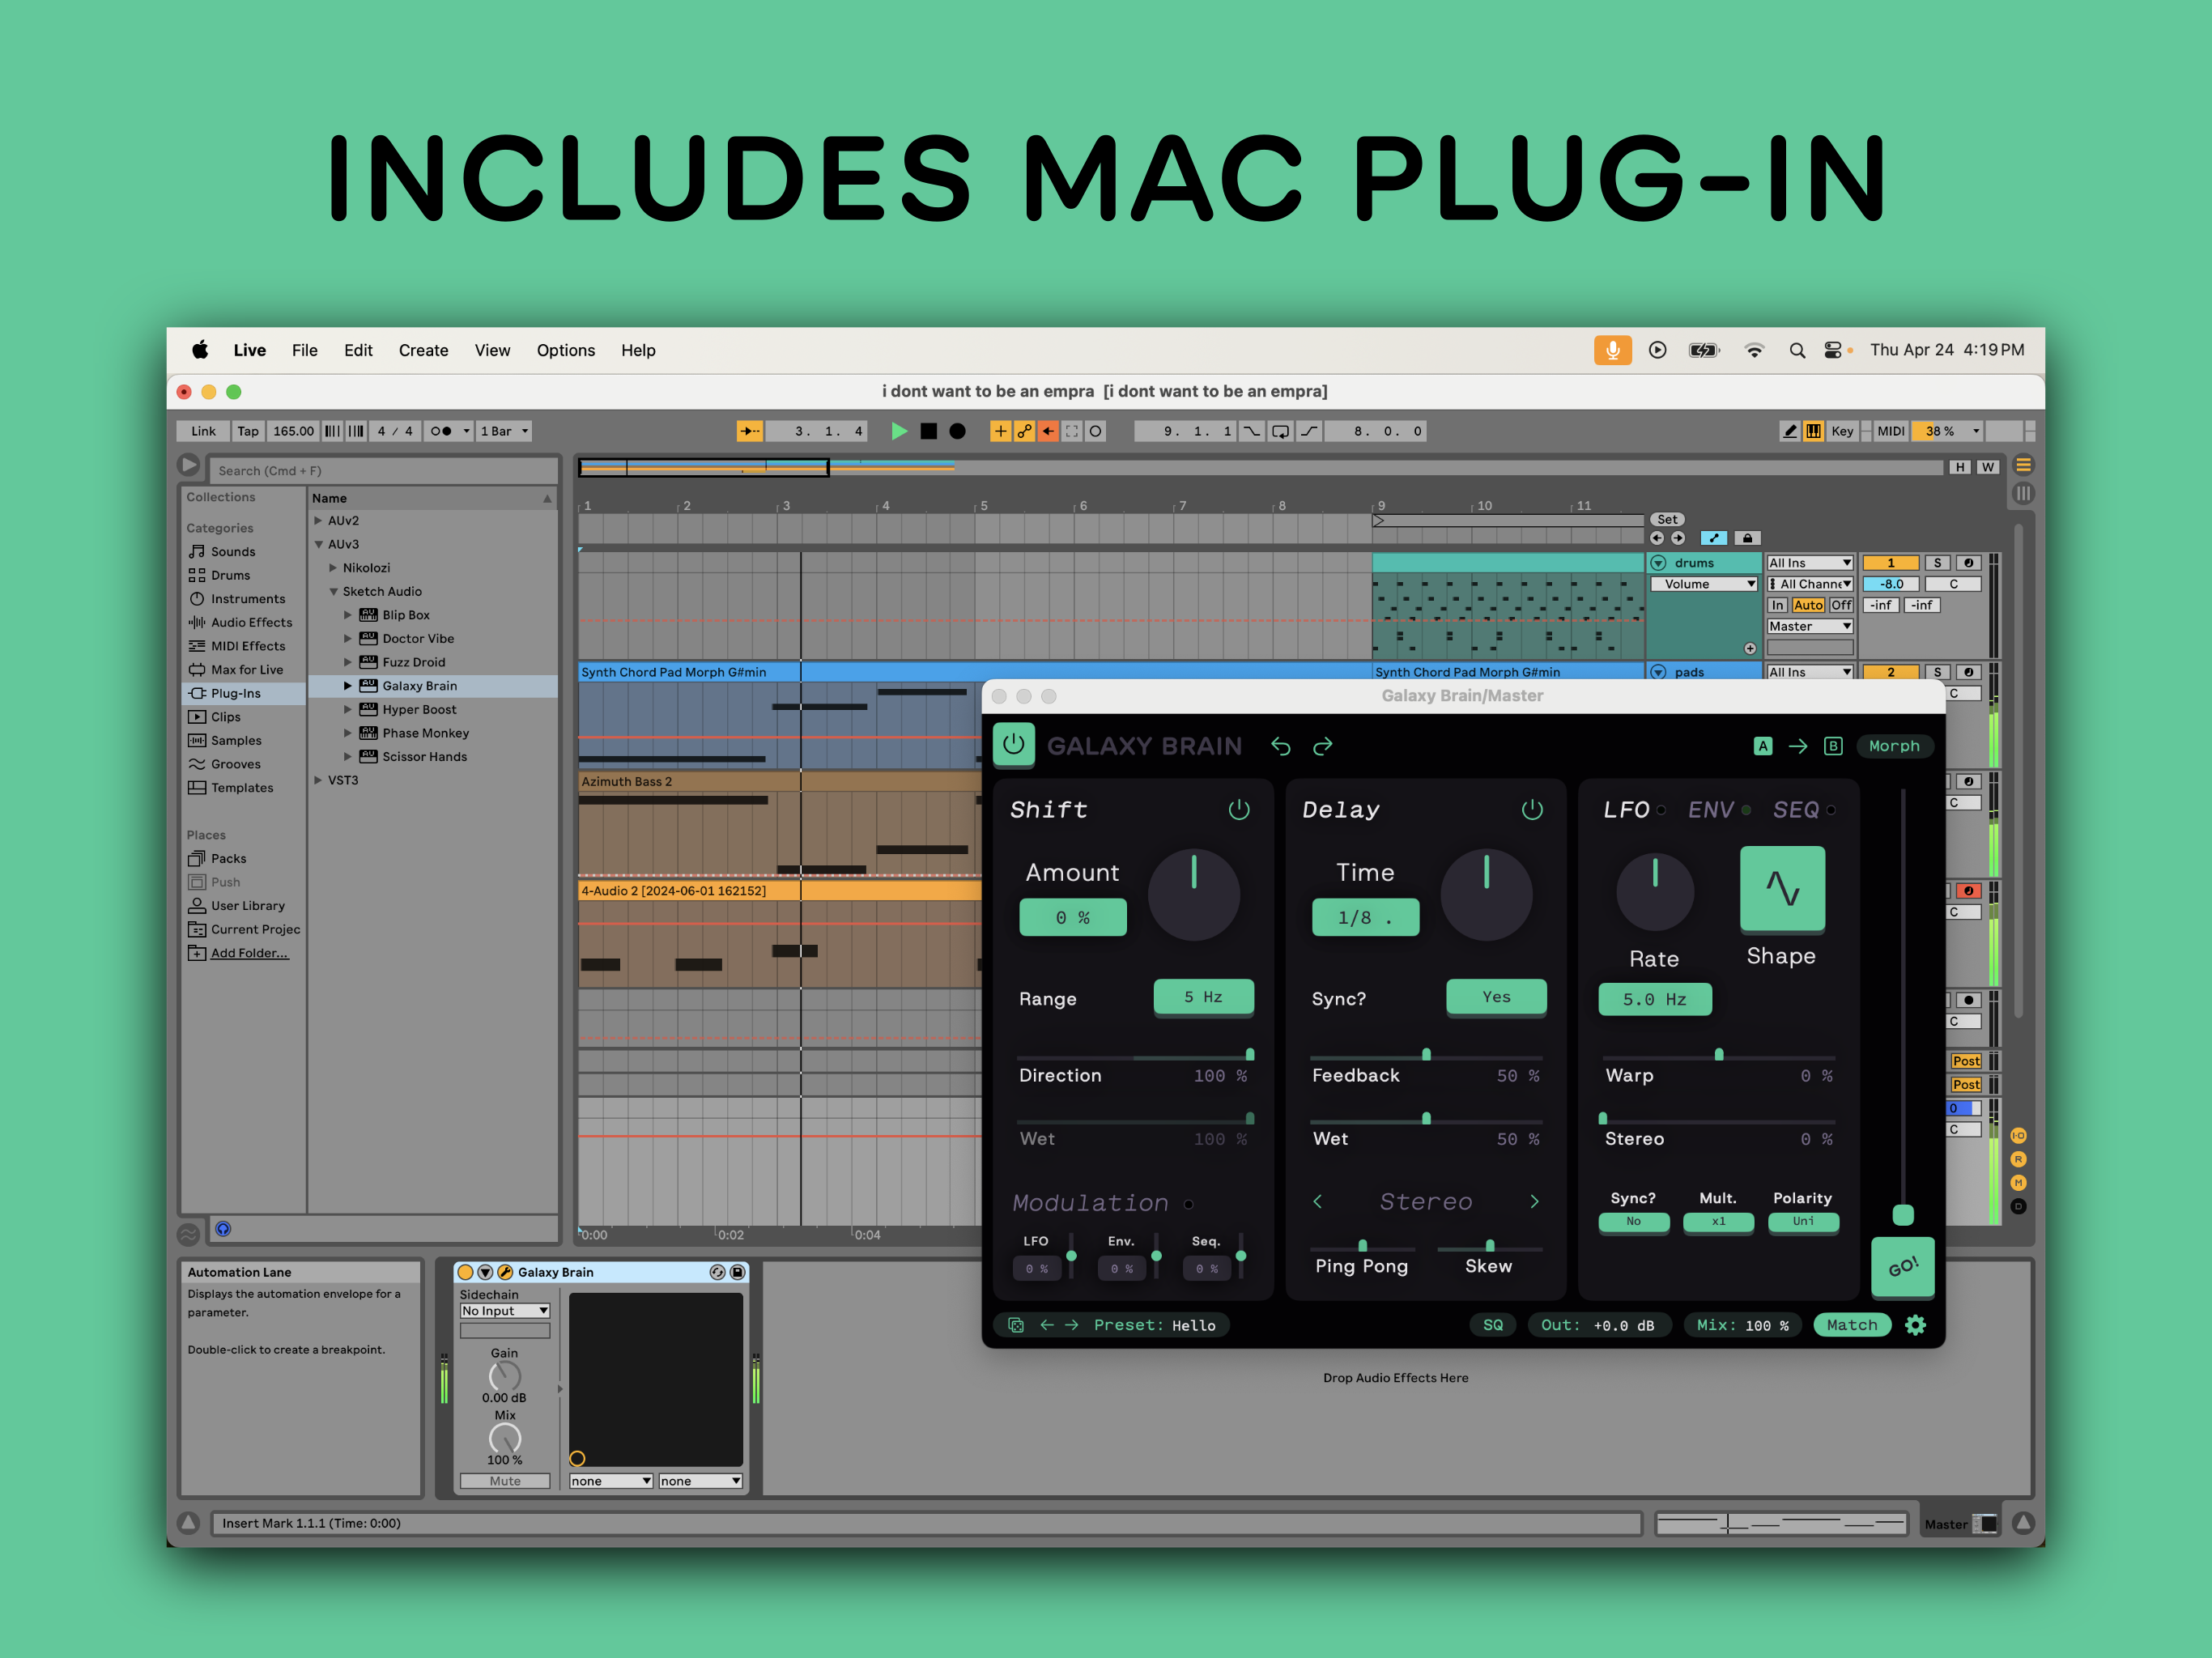Viewport: 2212px width, 1658px height.
Task: Open Galaxy Brain settings gear
Action: [1915, 1325]
